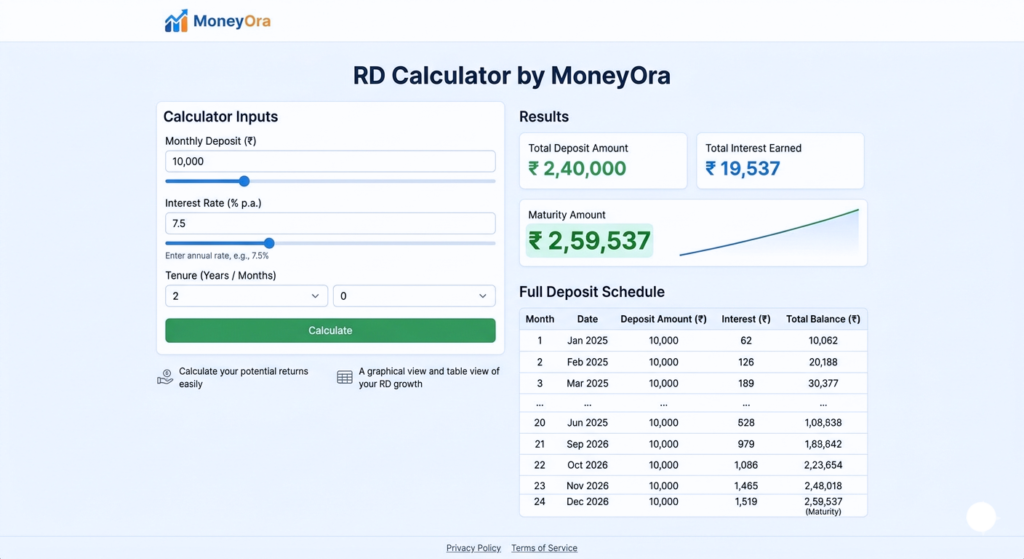This screenshot has height=559, width=1024.
Task: Click the Calculator Inputs heading
Action: pyautogui.click(x=221, y=117)
